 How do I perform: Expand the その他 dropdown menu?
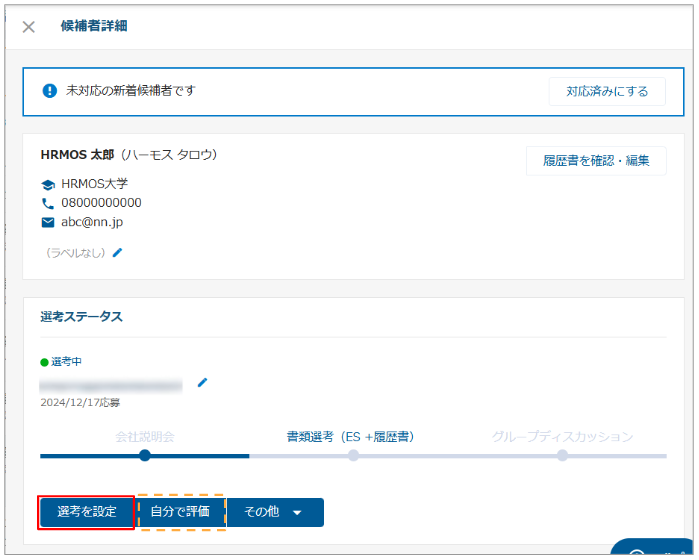coord(274,512)
